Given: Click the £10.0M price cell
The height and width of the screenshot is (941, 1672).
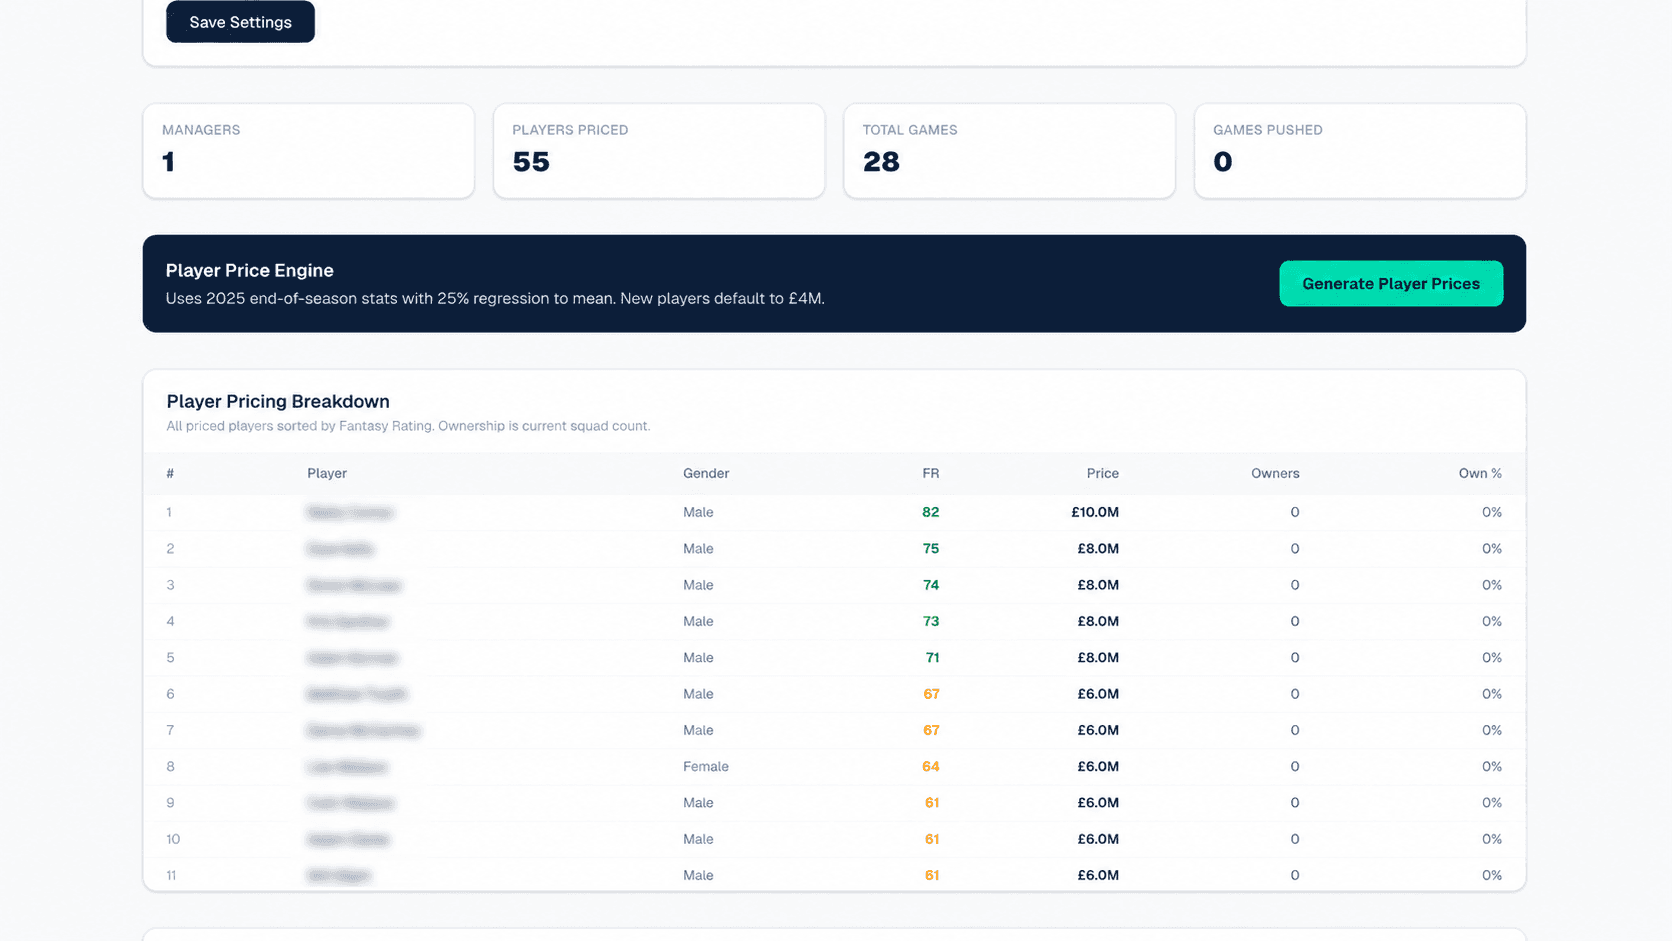Looking at the screenshot, I should (1094, 512).
